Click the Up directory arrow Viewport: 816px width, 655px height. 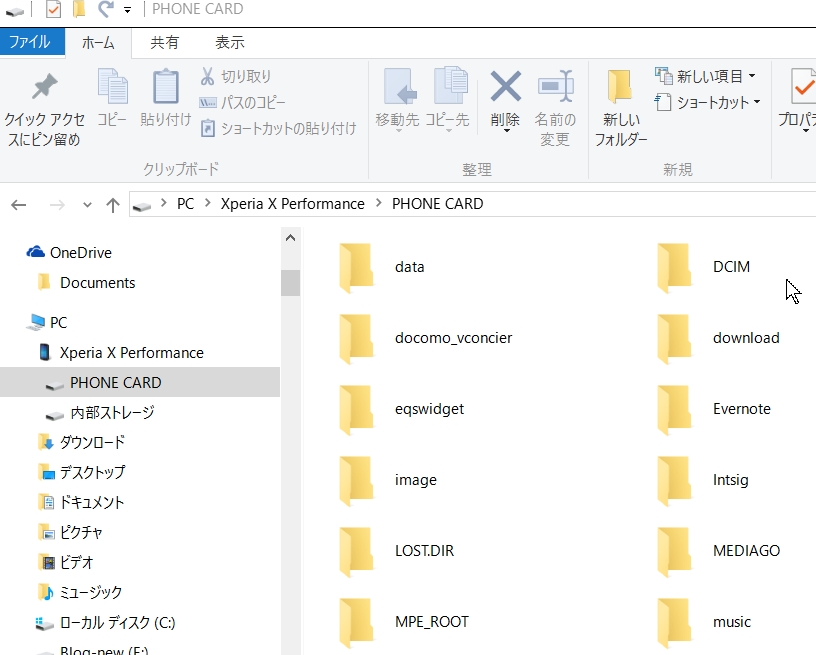point(113,204)
